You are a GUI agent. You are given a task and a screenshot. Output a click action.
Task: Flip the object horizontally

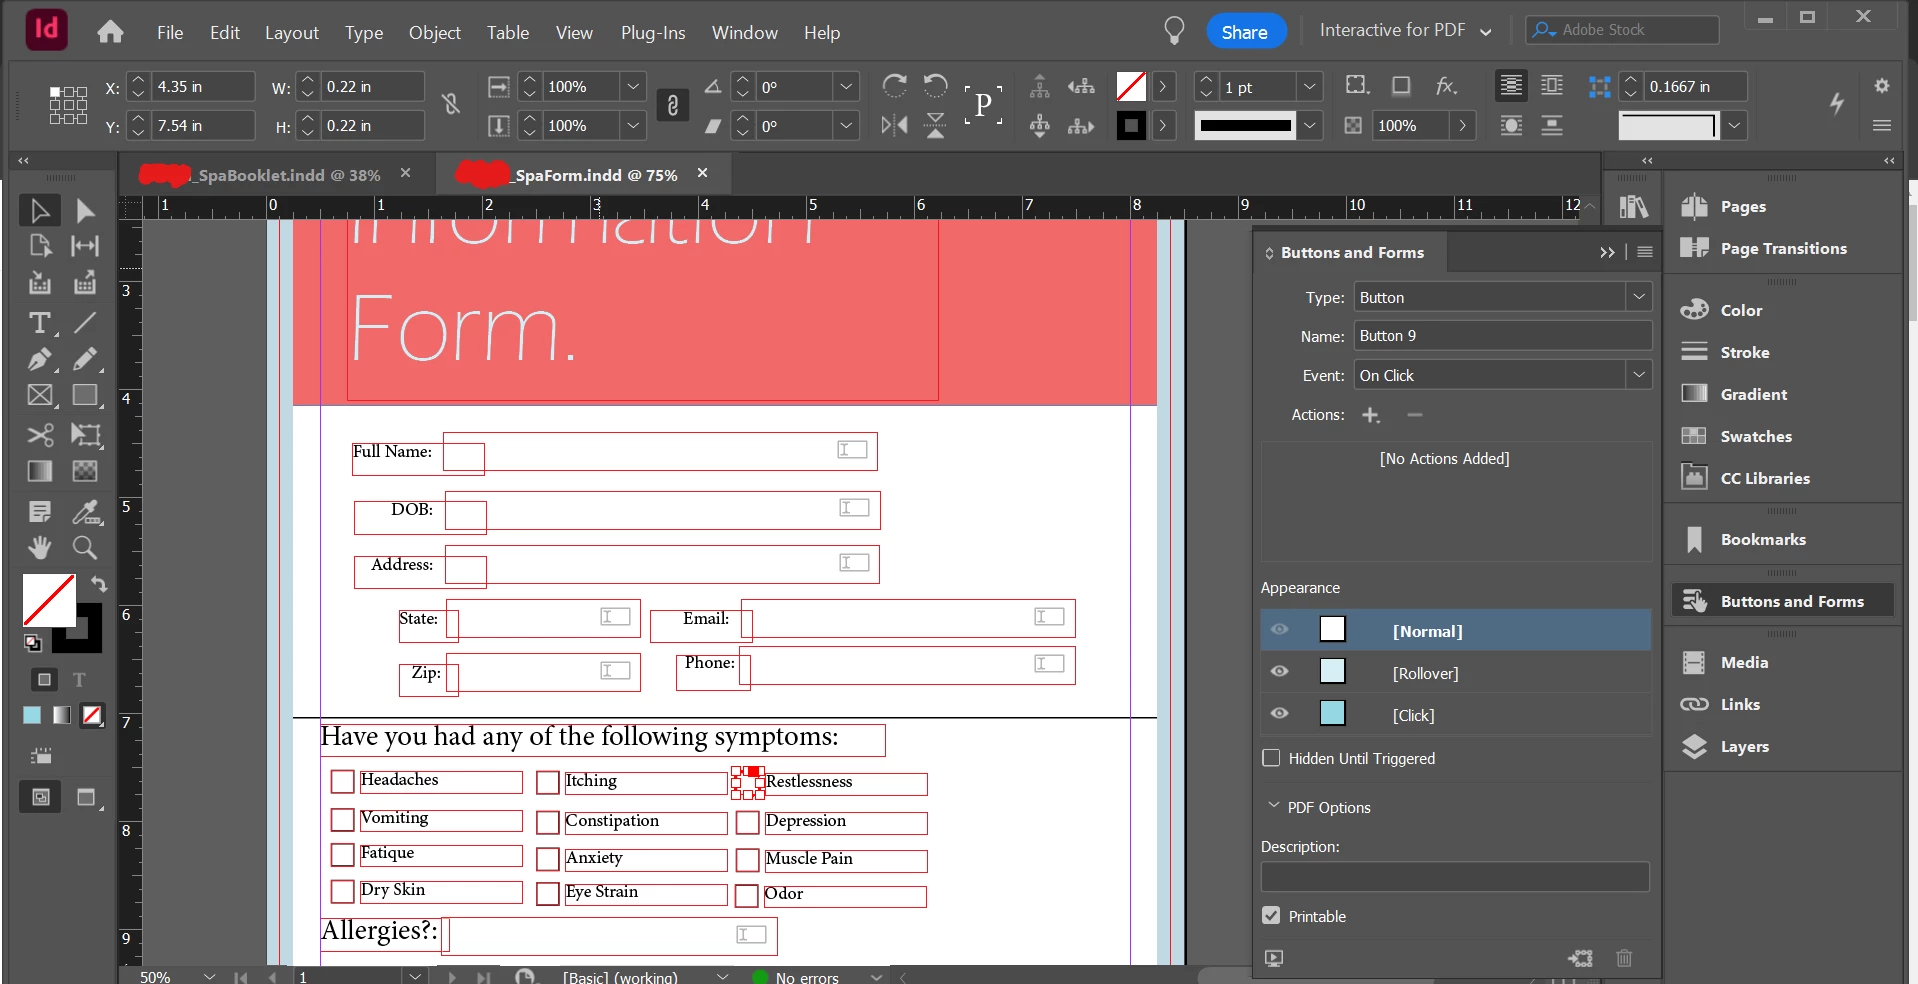coord(895,125)
